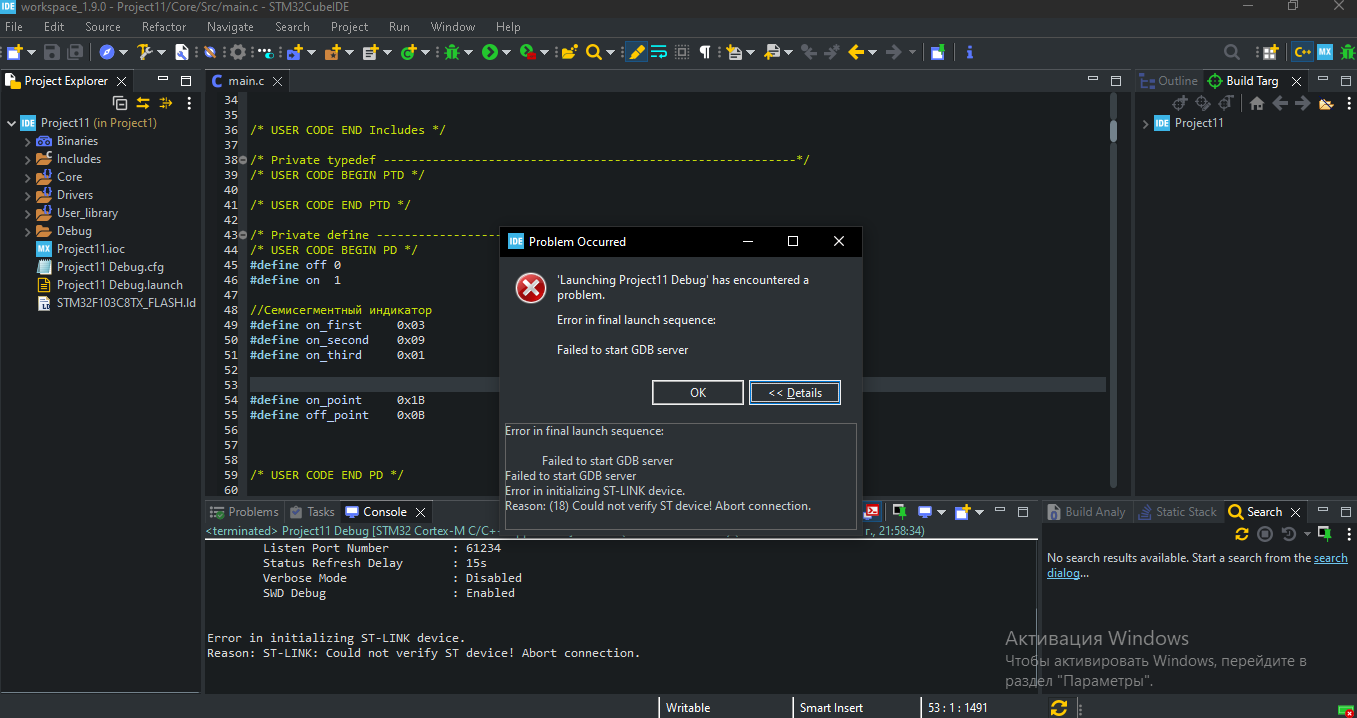Click the Details button to collapse error details
1357x718 pixels.
pyautogui.click(x=795, y=393)
